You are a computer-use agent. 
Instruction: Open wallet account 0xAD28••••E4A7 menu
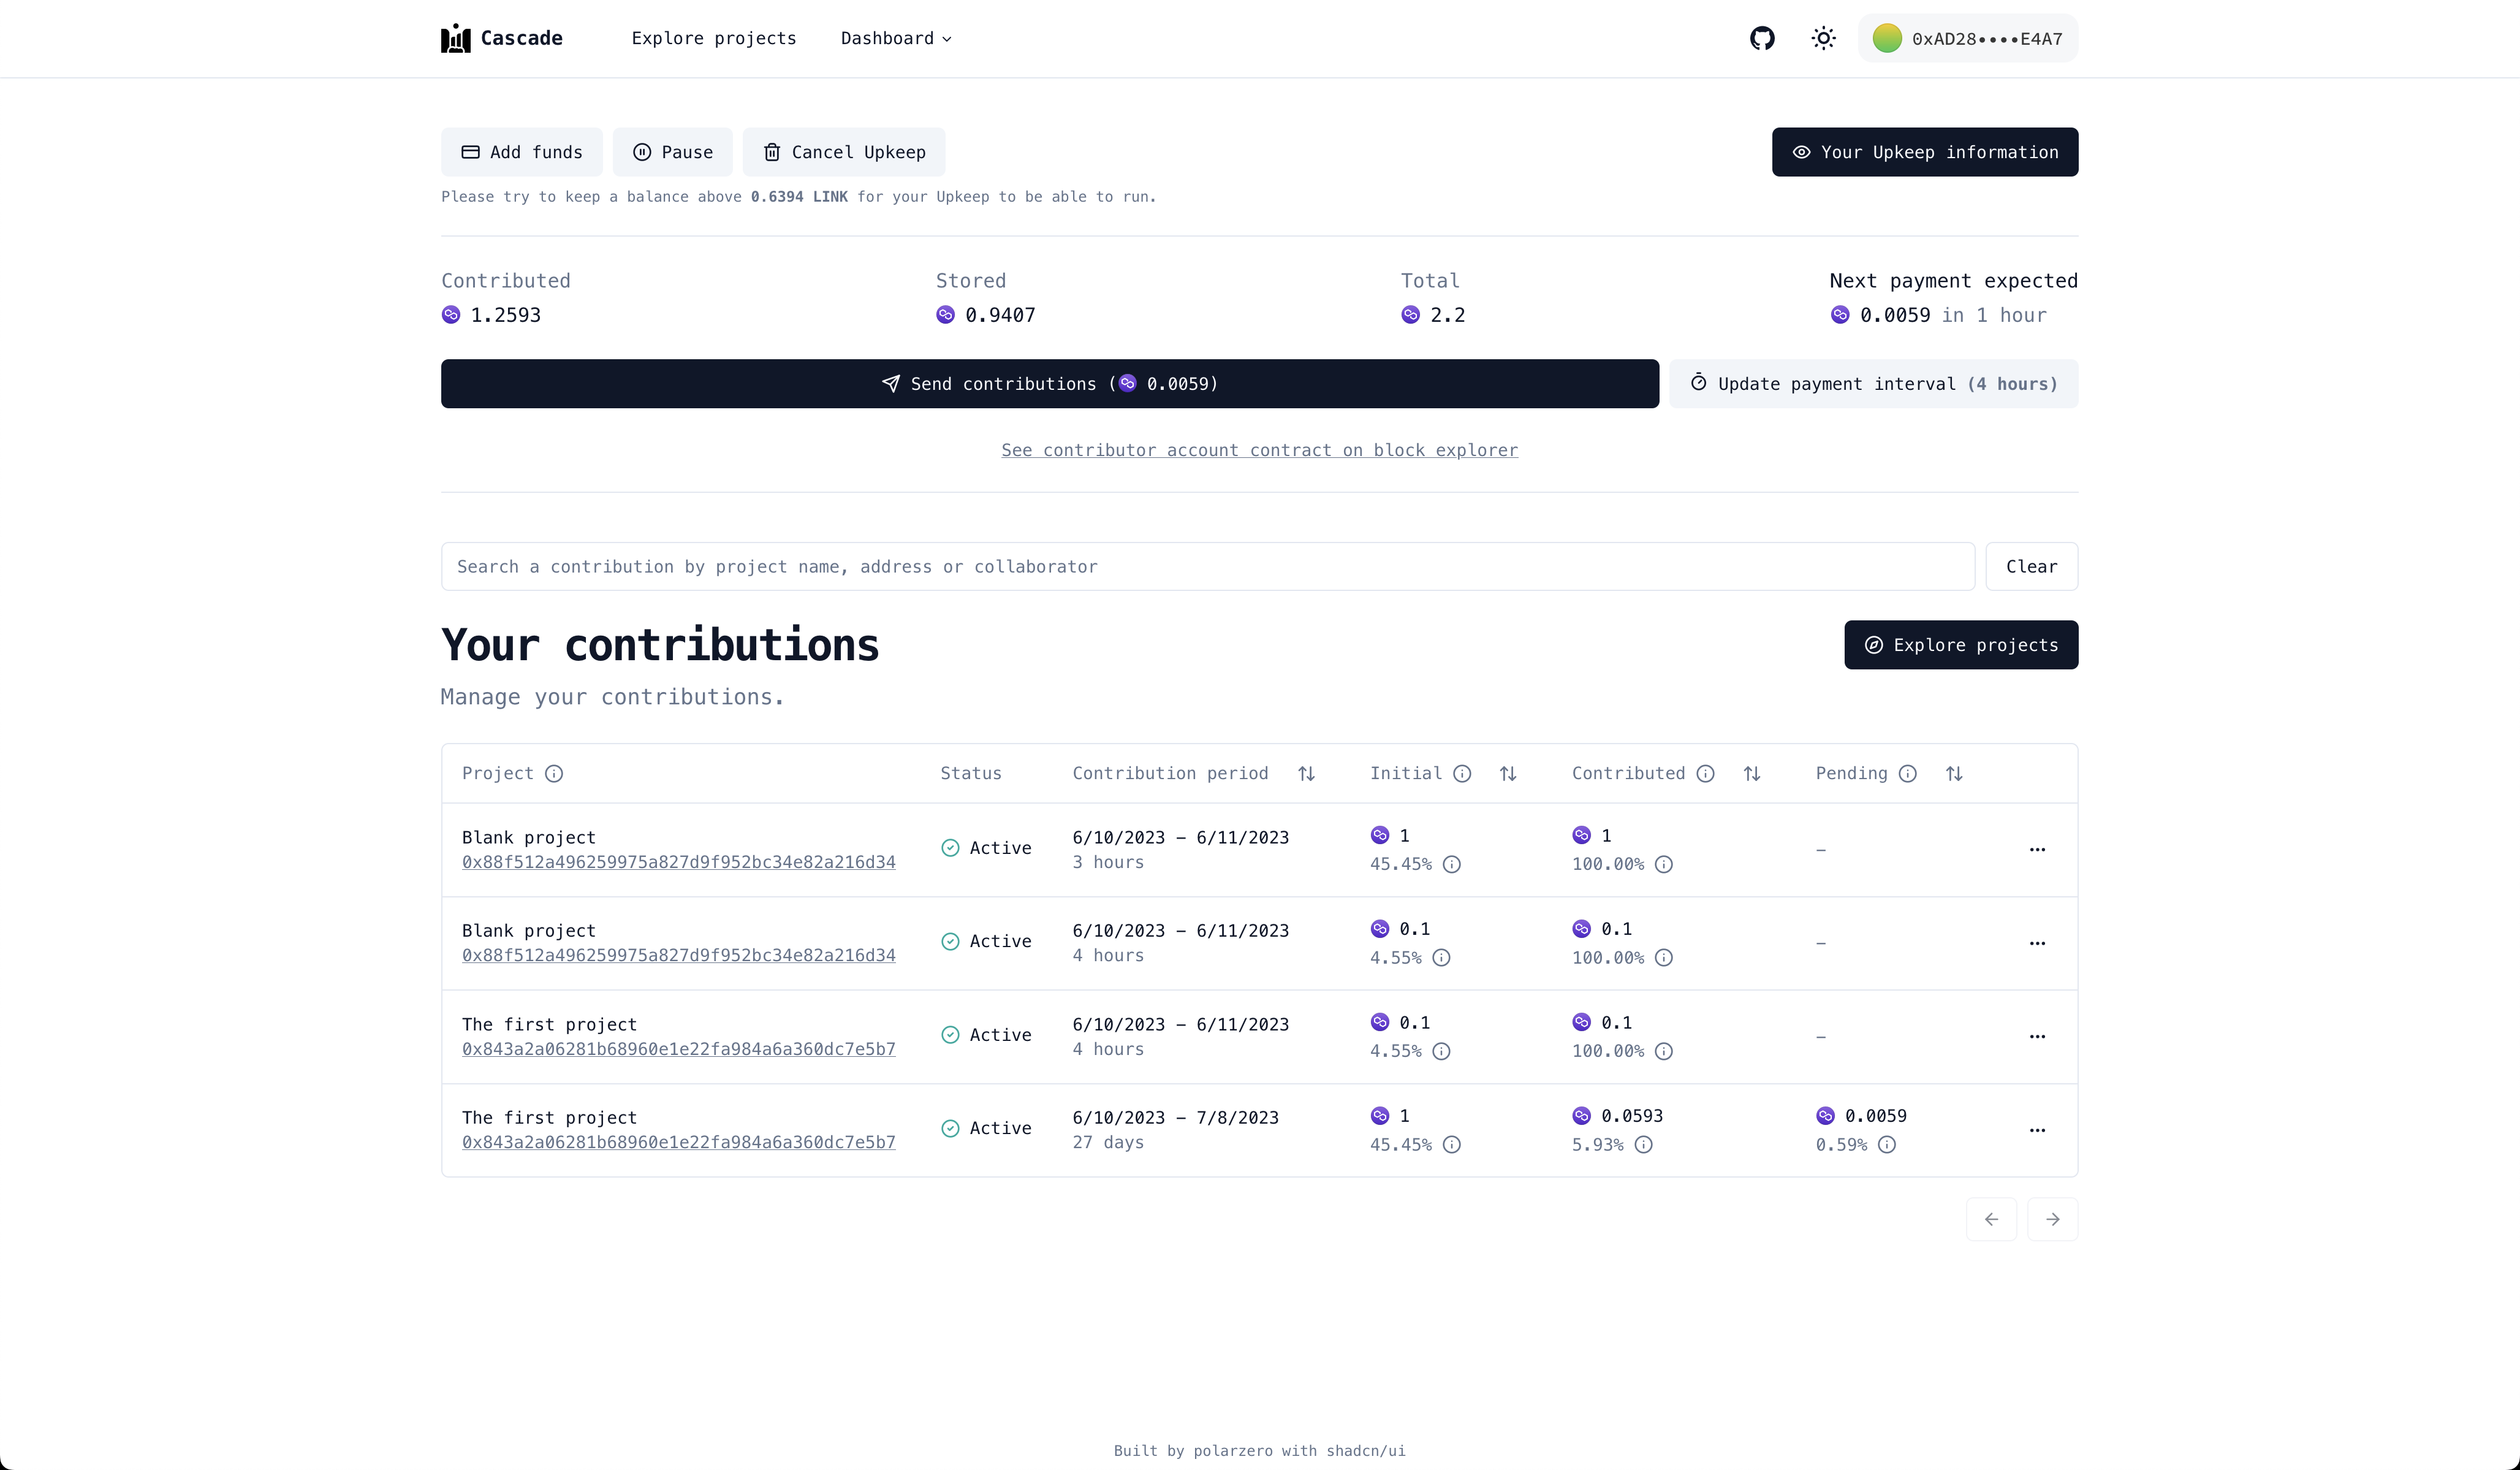coord(1967,38)
